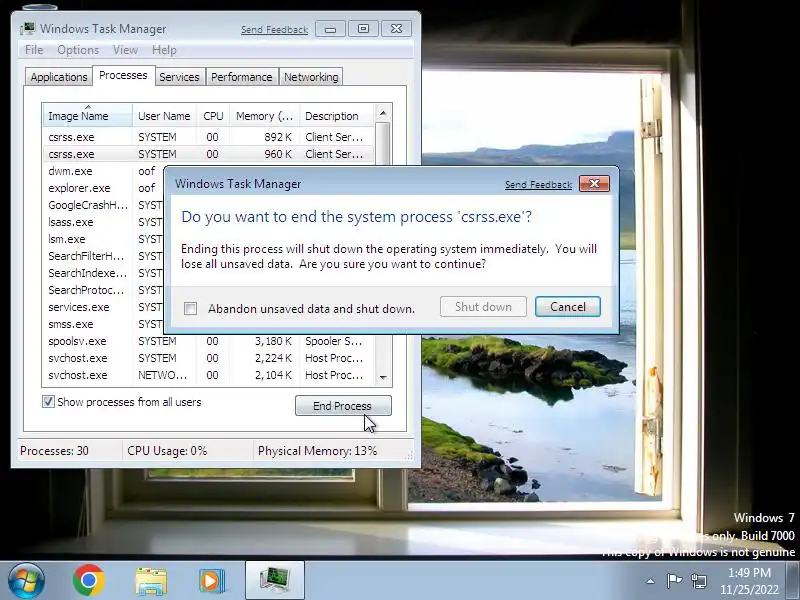Switch to the Services tab
Screen dimensions: 800x600
click(180, 77)
